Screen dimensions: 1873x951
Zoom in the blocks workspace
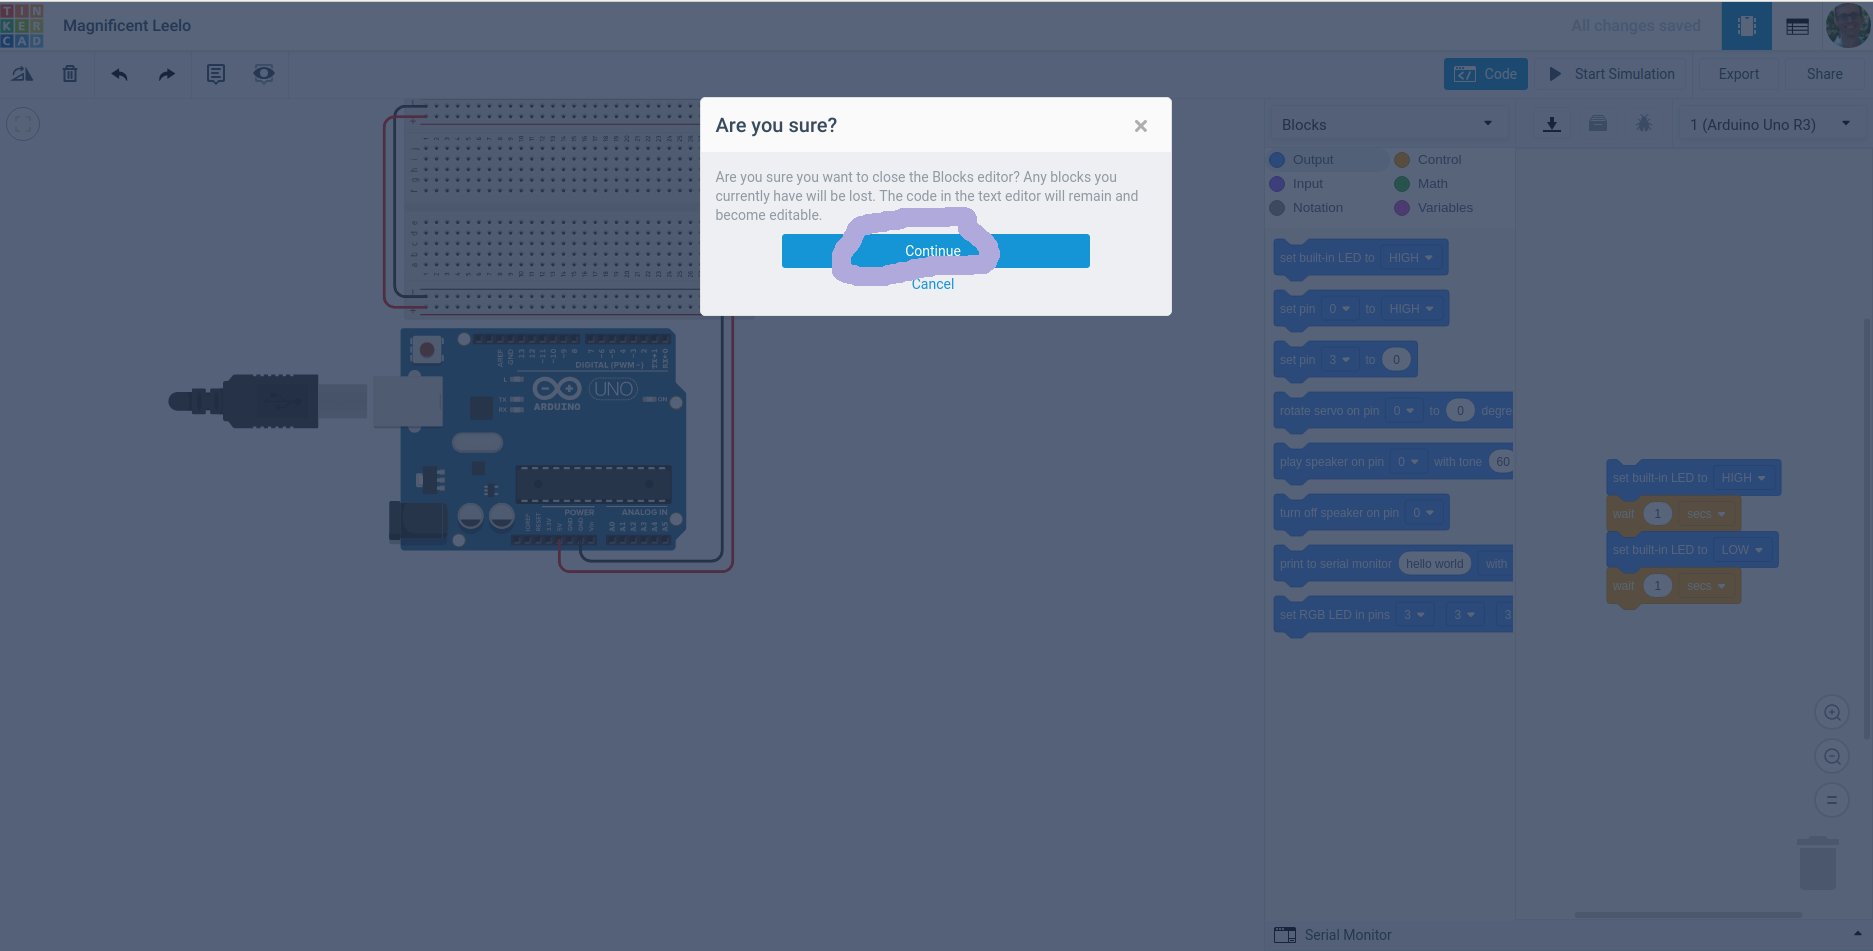coord(1832,713)
